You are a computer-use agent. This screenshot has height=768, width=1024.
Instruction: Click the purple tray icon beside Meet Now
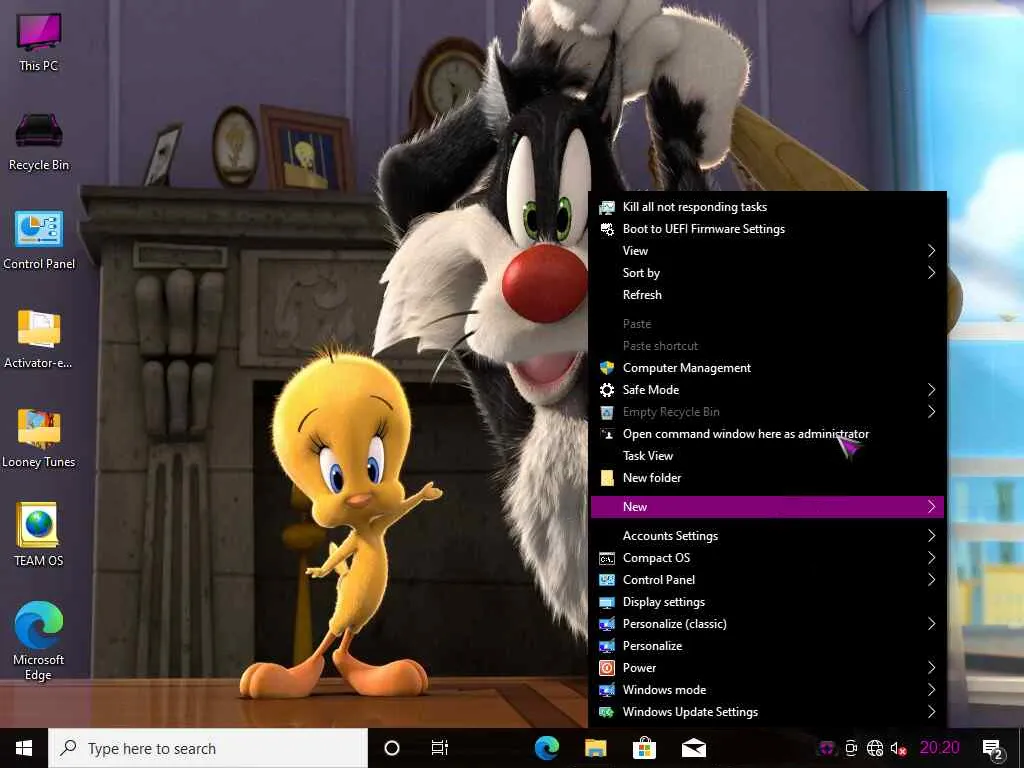click(827, 748)
